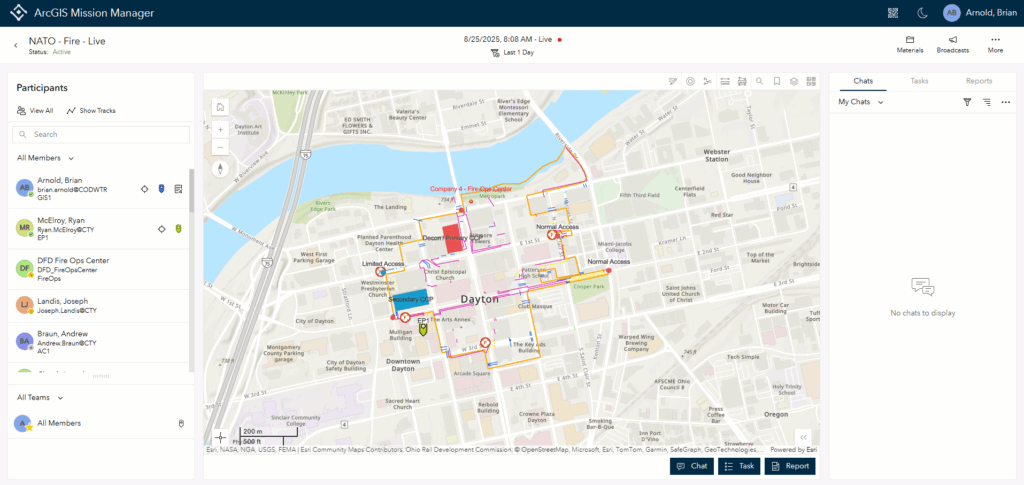
Task: Start a new Chat
Action: [x=692, y=466]
